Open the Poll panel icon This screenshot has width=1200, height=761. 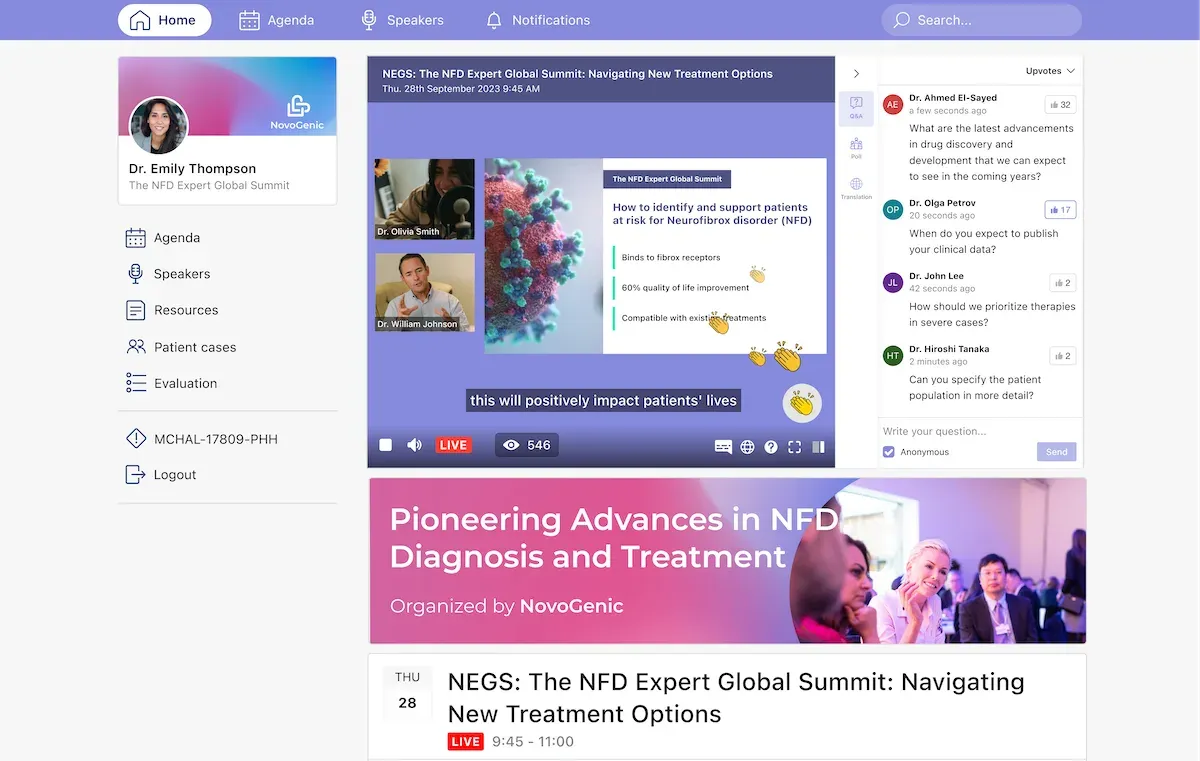pos(856,149)
